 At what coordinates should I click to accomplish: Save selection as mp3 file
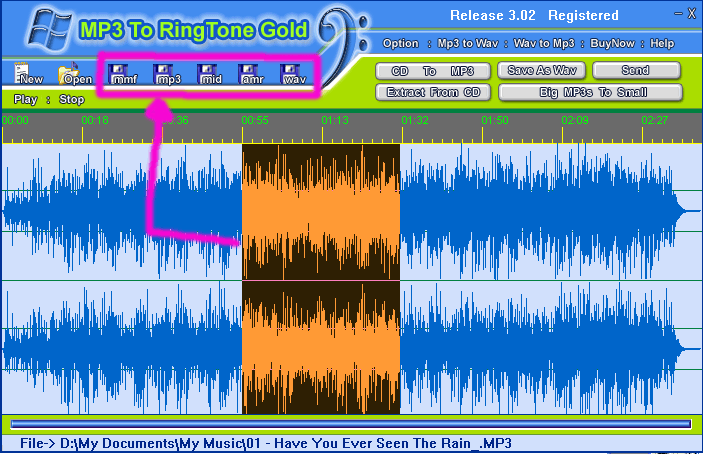point(167,74)
